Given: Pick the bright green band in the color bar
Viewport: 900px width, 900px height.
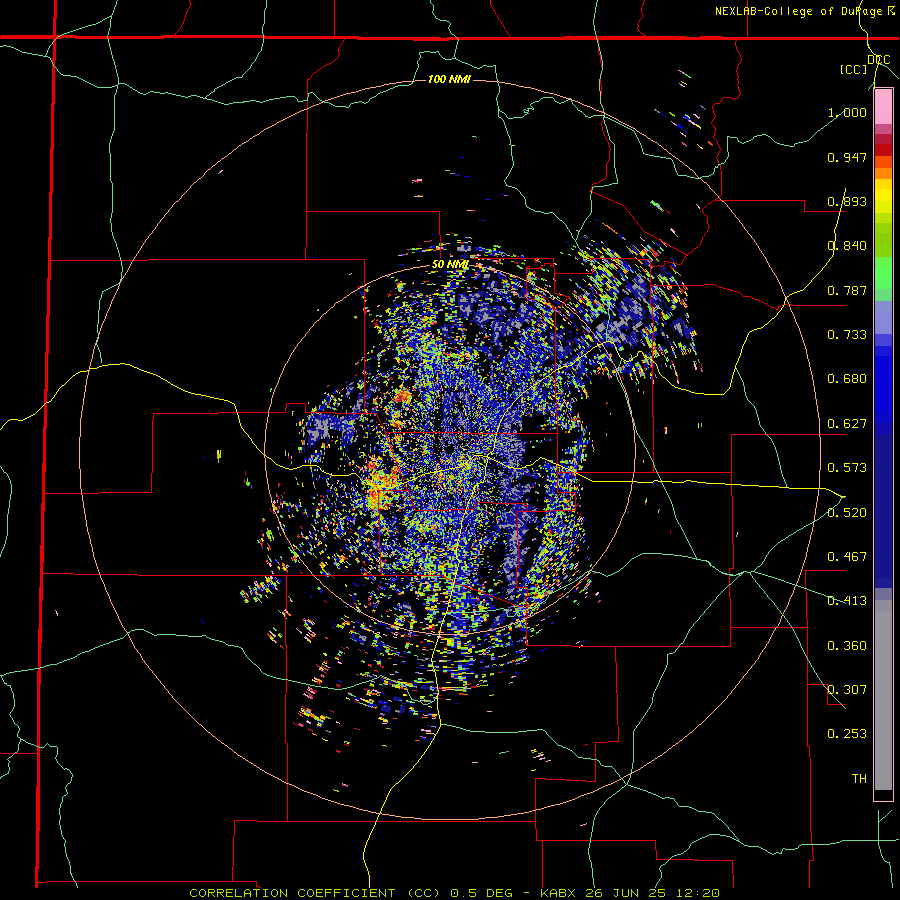Looking at the screenshot, I should tap(883, 273).
